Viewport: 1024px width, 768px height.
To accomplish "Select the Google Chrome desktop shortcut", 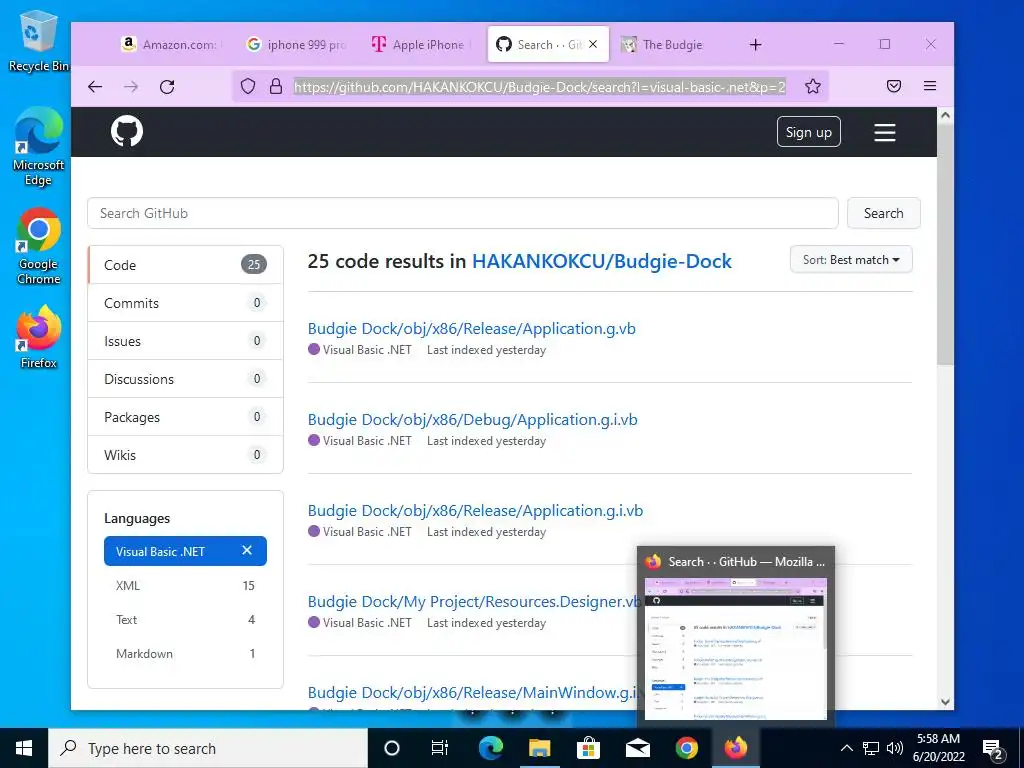I will 39,247.
